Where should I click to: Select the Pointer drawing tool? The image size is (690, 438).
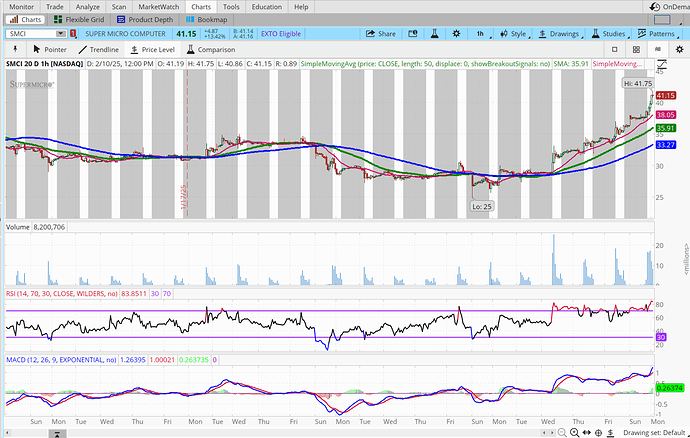pos(49,48)
